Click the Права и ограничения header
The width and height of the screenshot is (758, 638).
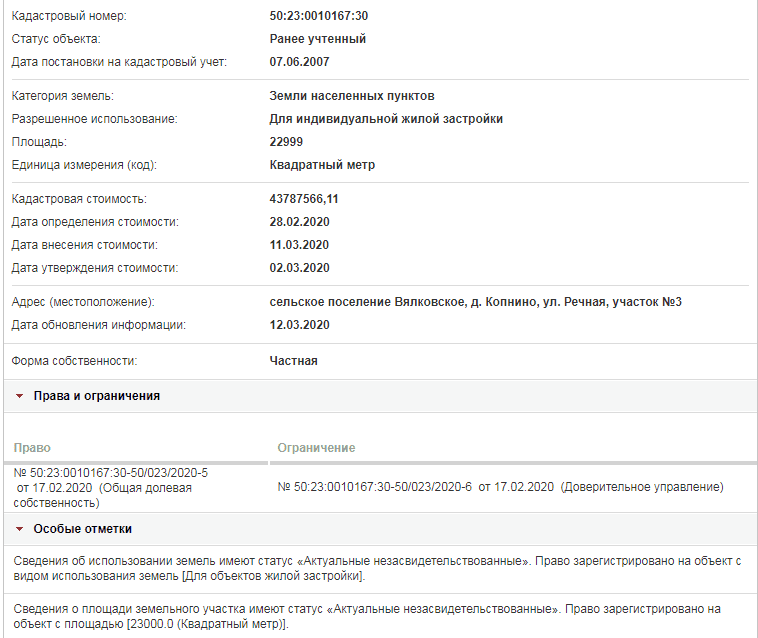(x=97, y=396)
